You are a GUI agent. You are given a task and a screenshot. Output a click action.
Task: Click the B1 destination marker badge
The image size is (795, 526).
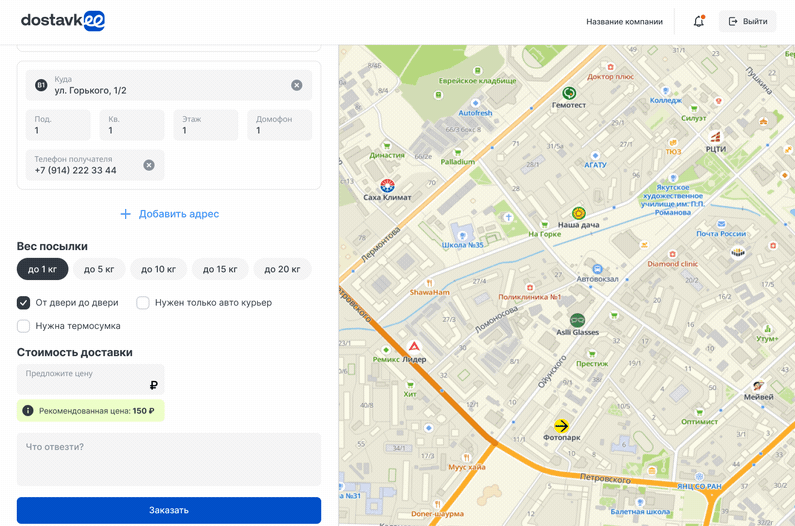(41, 85)
